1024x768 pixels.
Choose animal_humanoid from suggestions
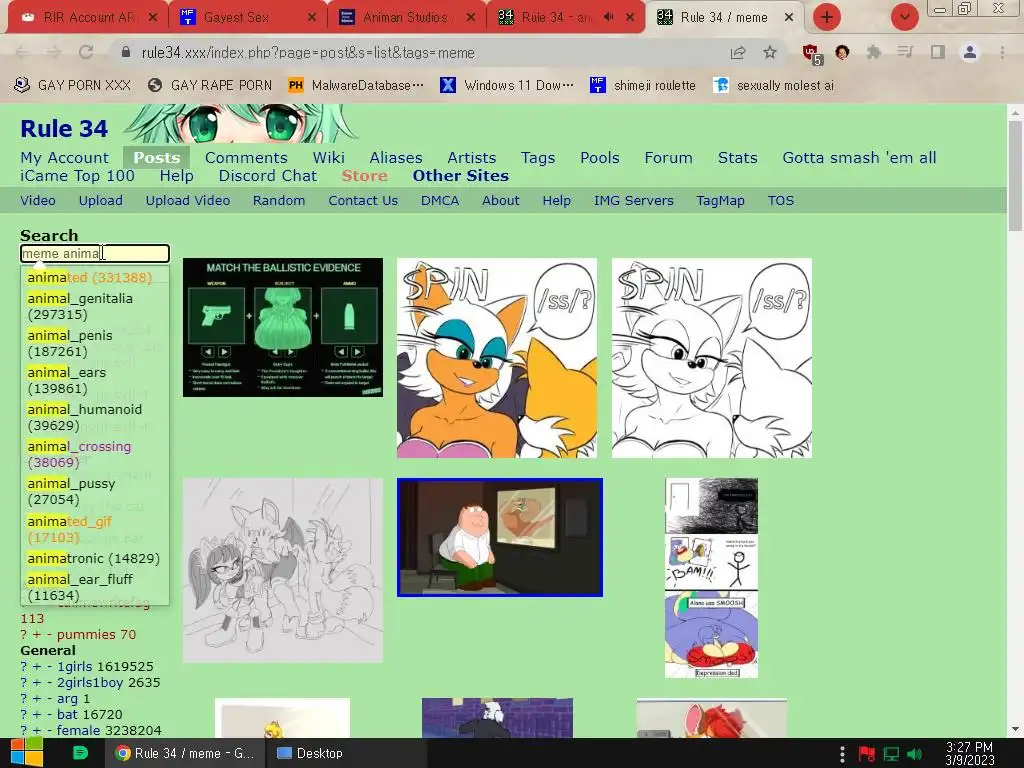[x=95, y=417]
